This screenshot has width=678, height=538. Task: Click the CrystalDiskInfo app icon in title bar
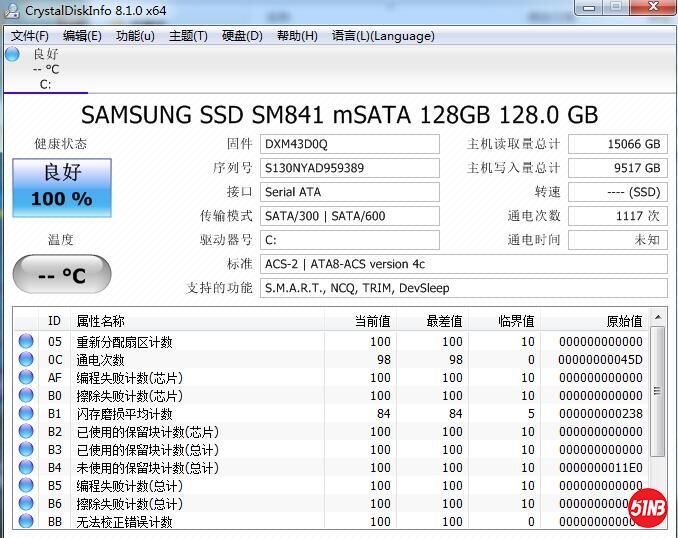point(10,10)
